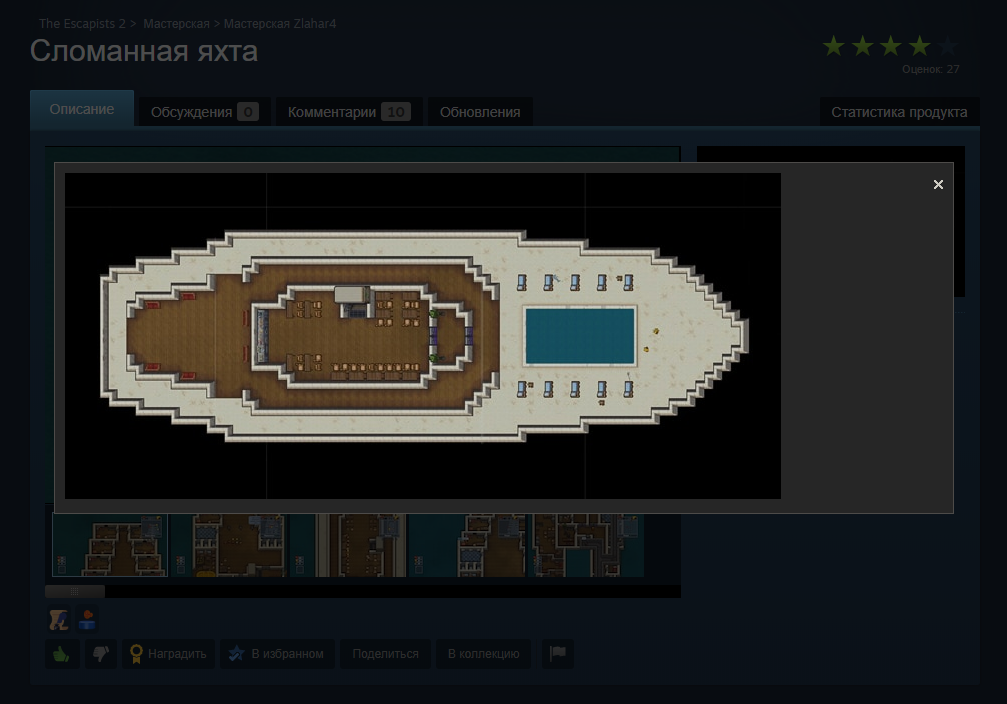Switch to the Описание tab
1007x704 pixels.
pos(82,109)
